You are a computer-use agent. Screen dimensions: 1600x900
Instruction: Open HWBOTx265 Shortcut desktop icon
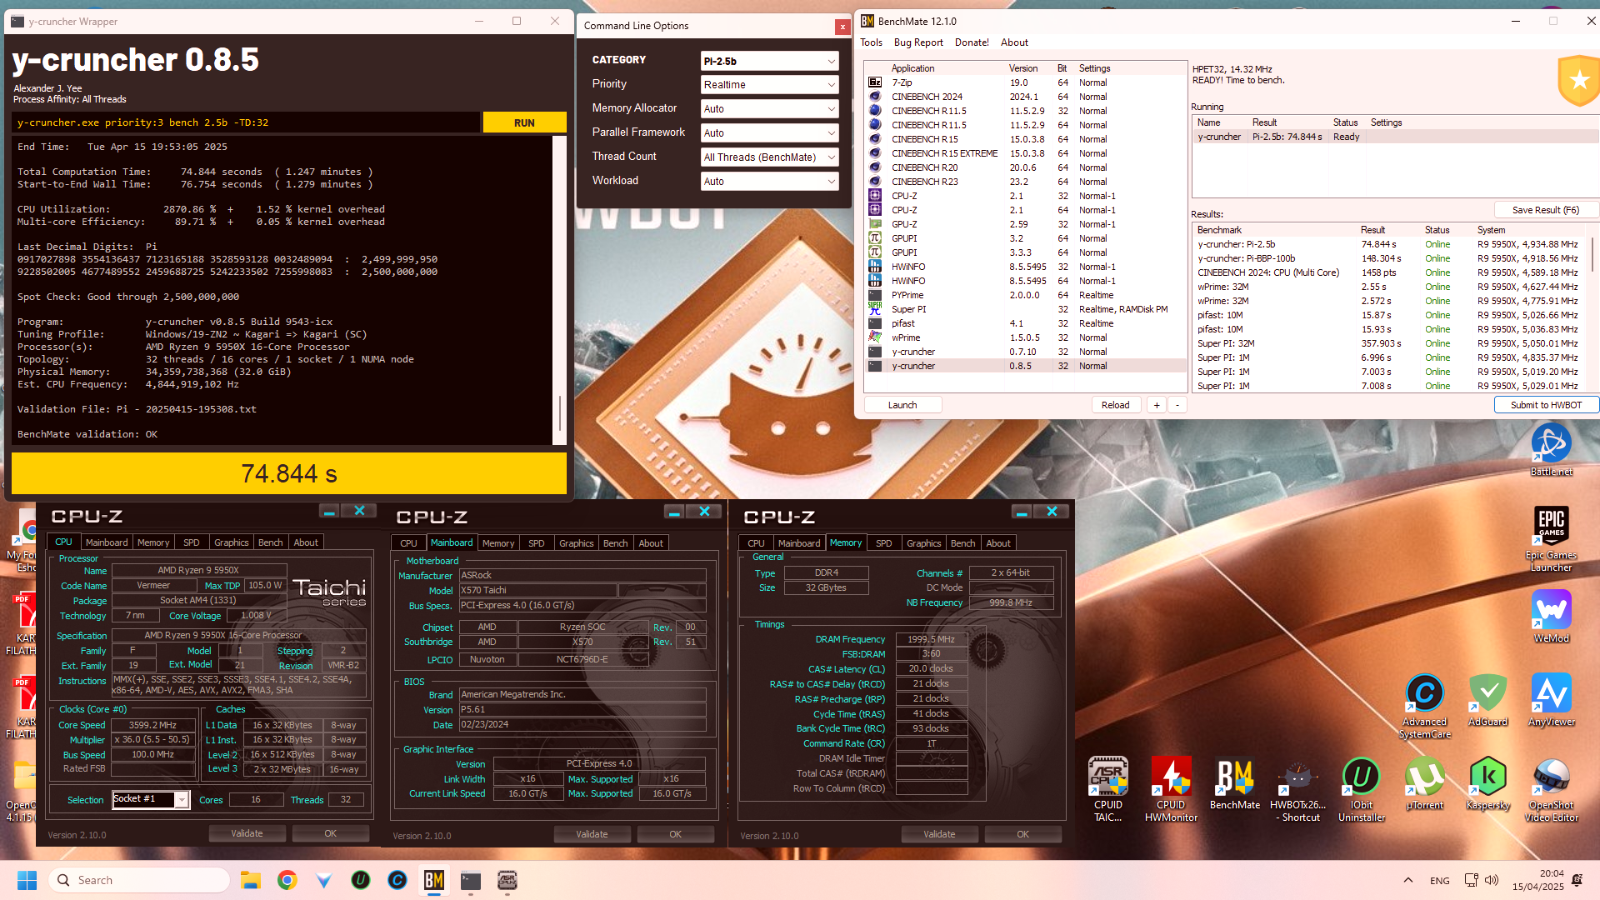pos(1298,790)
